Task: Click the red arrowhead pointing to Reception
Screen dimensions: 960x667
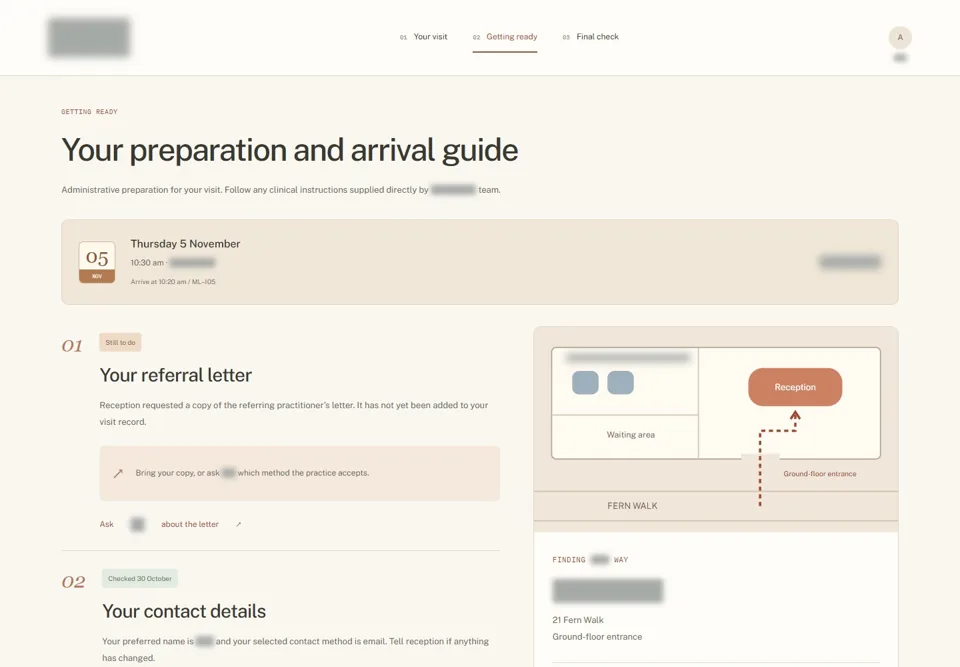Action: [795, 416]
